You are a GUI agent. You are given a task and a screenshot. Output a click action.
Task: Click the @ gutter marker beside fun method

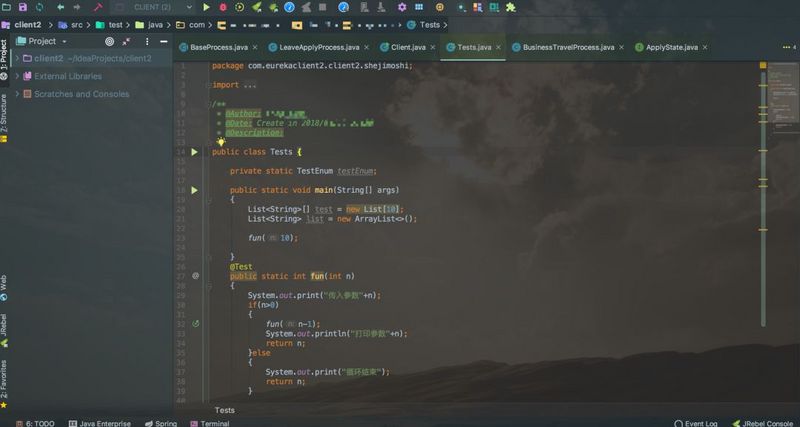(195, 275)
